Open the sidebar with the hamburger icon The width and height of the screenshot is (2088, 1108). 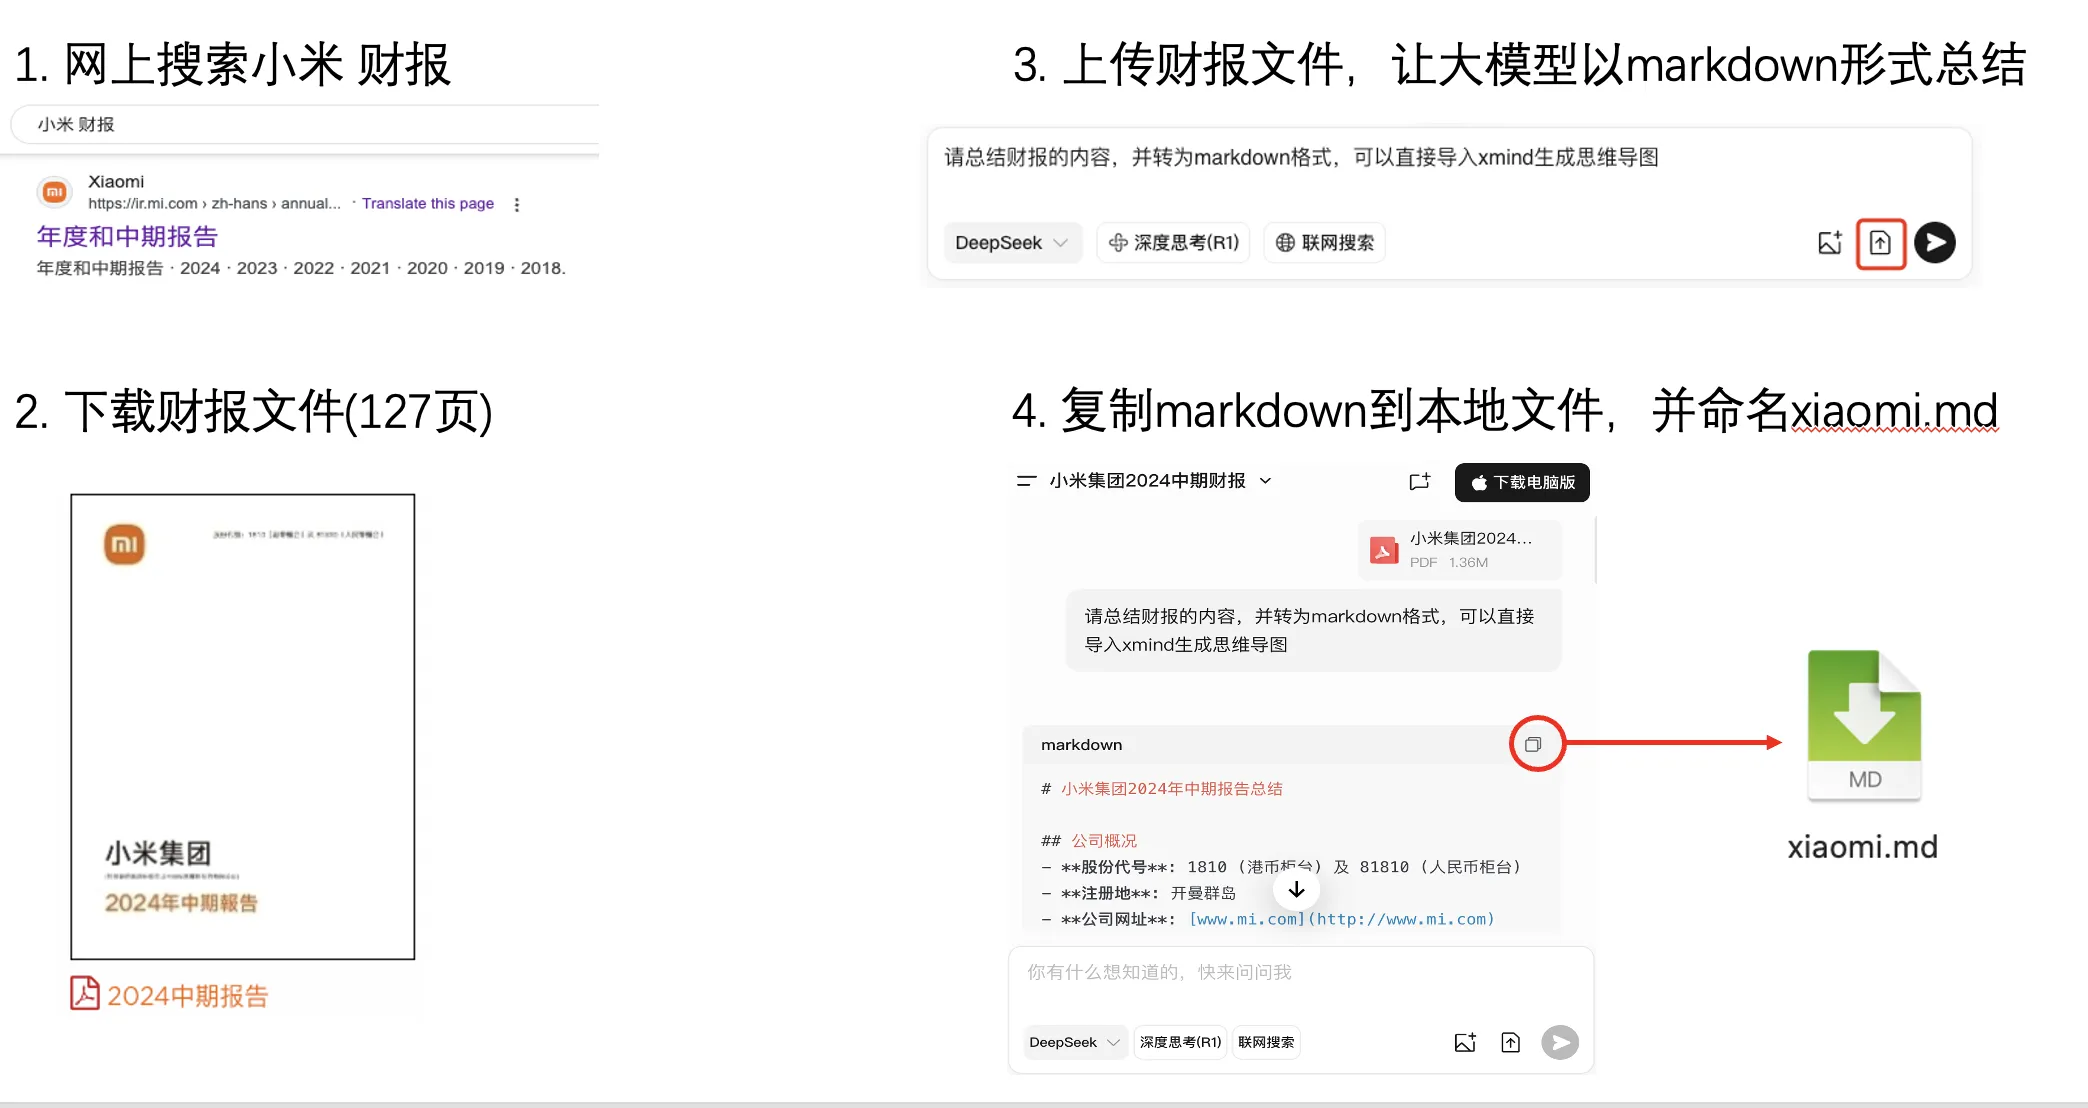1025,480
